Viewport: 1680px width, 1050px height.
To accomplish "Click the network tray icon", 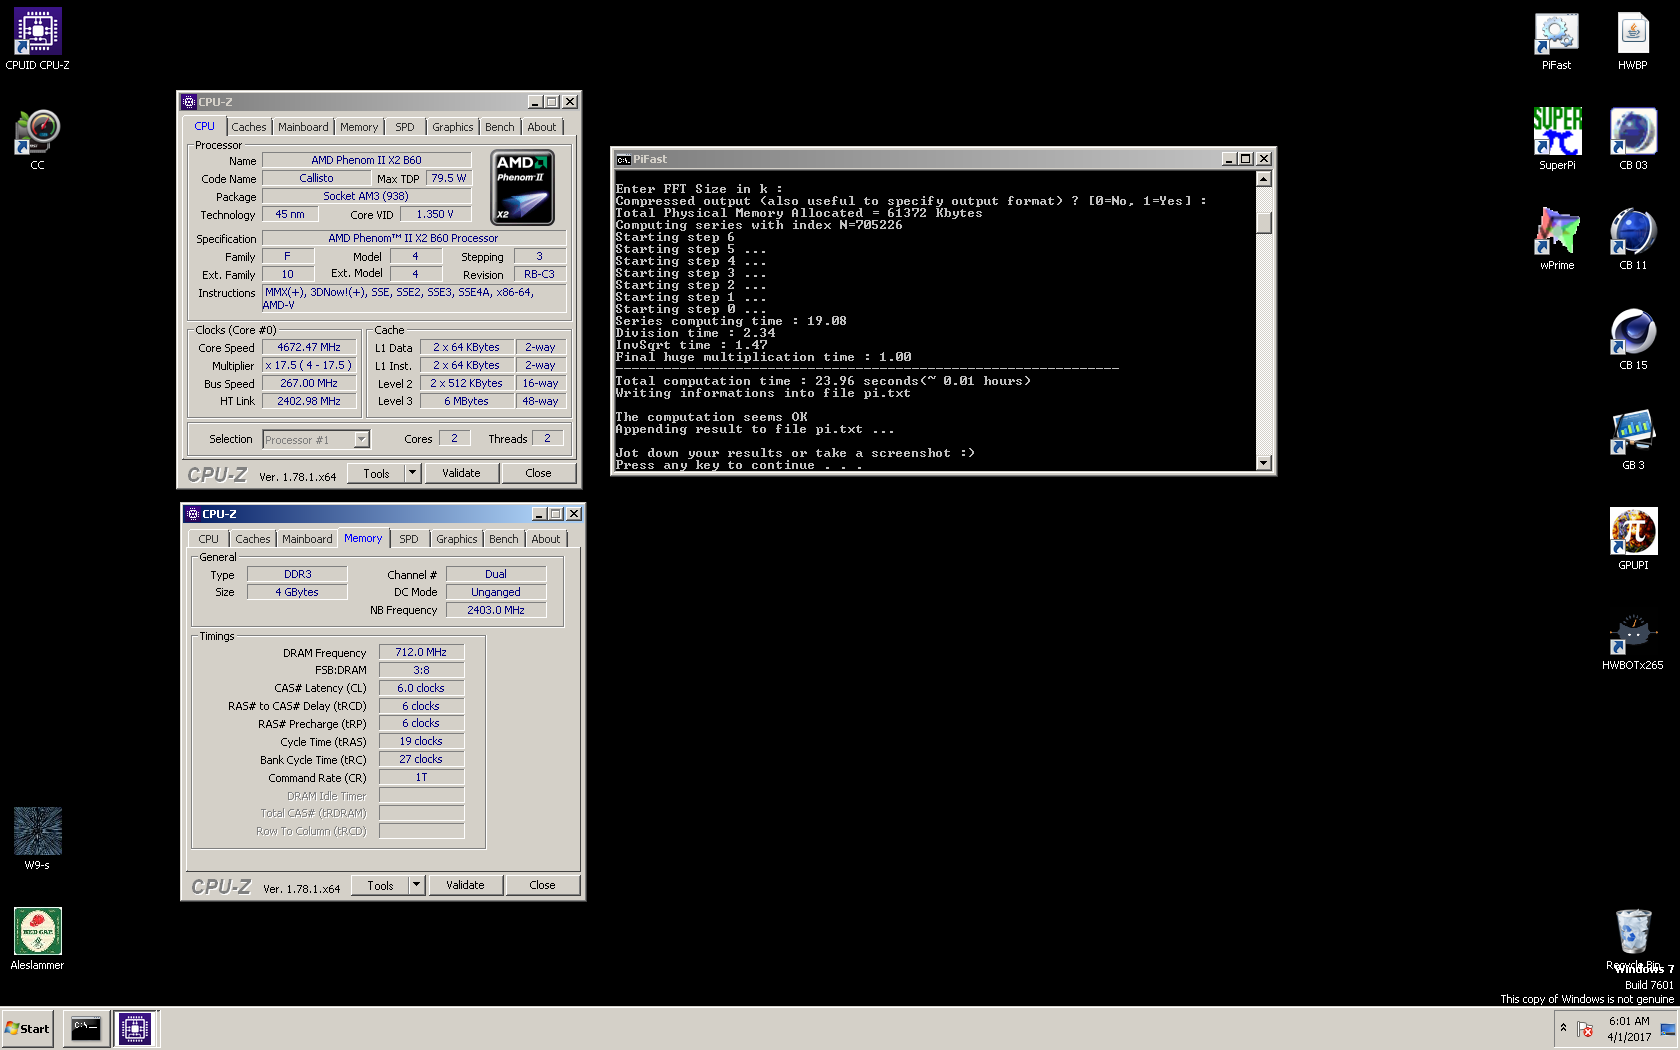I will [1667, 1029].
